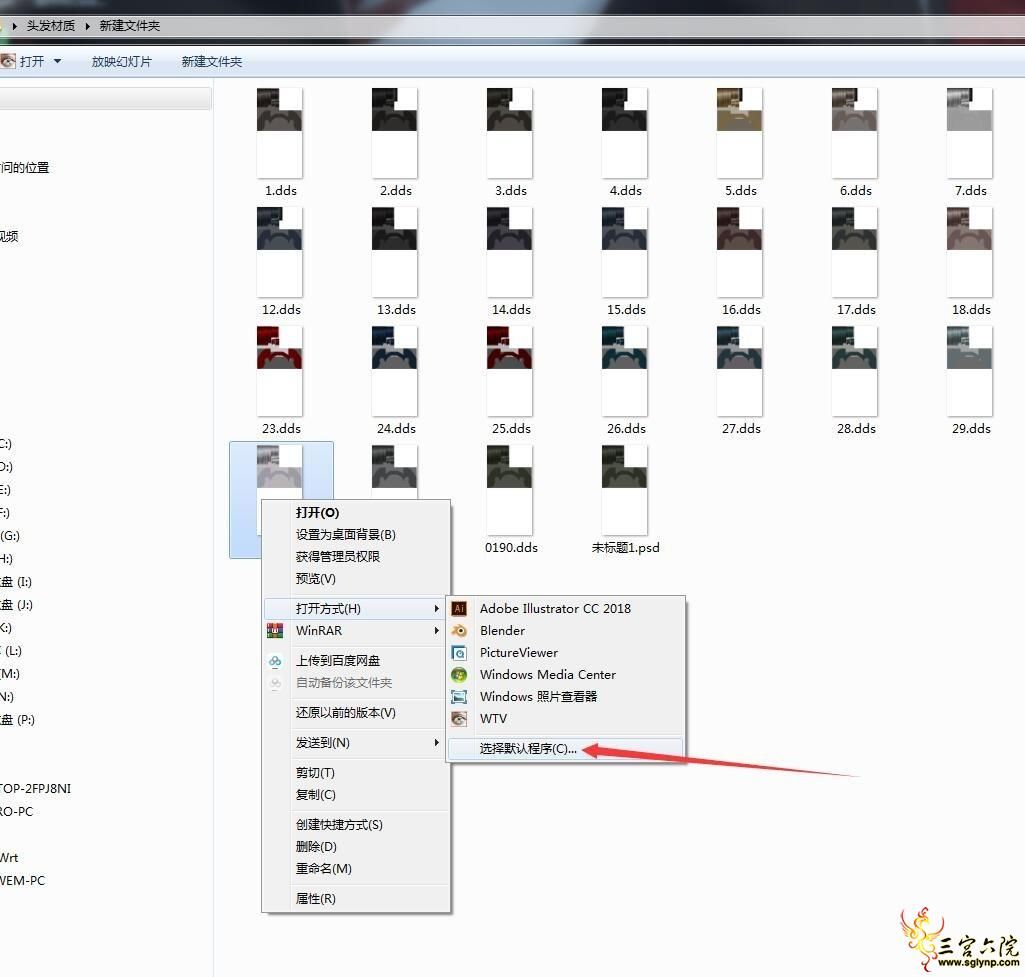Click the 15.dds file name

pos(626,310)
